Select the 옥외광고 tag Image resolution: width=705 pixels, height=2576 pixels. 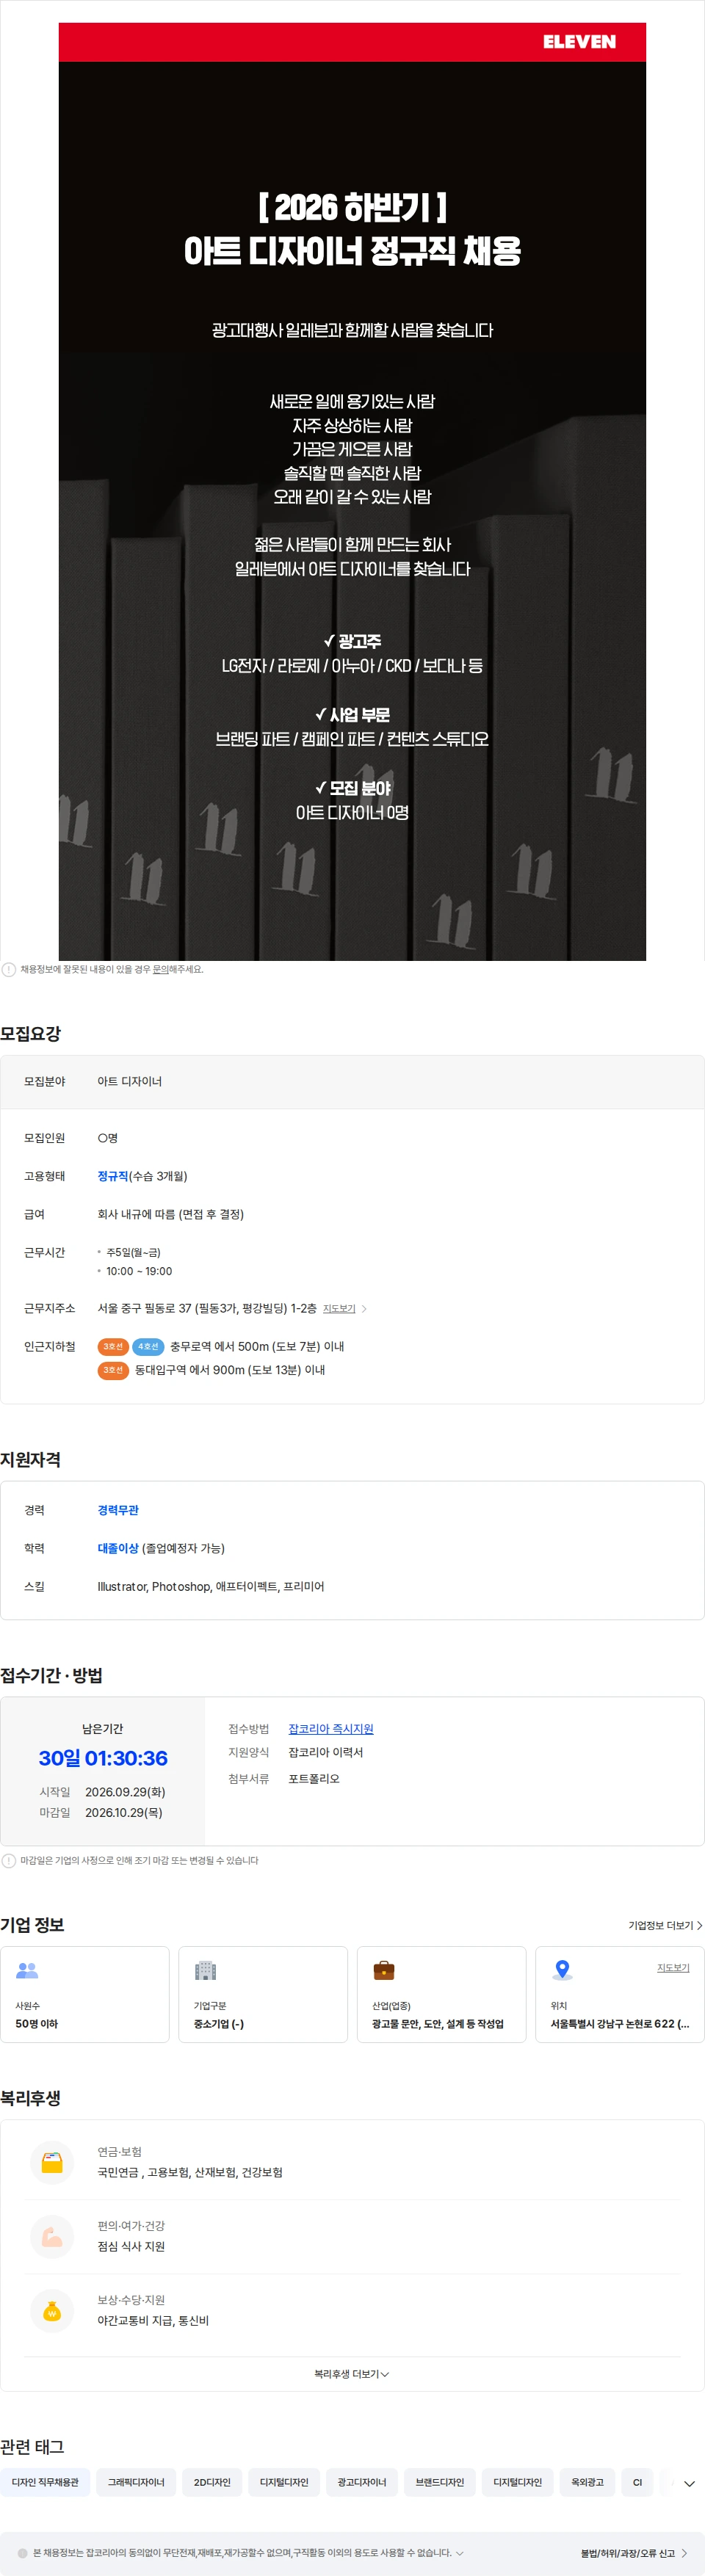pyautogui.click(x=587, y=2482)
